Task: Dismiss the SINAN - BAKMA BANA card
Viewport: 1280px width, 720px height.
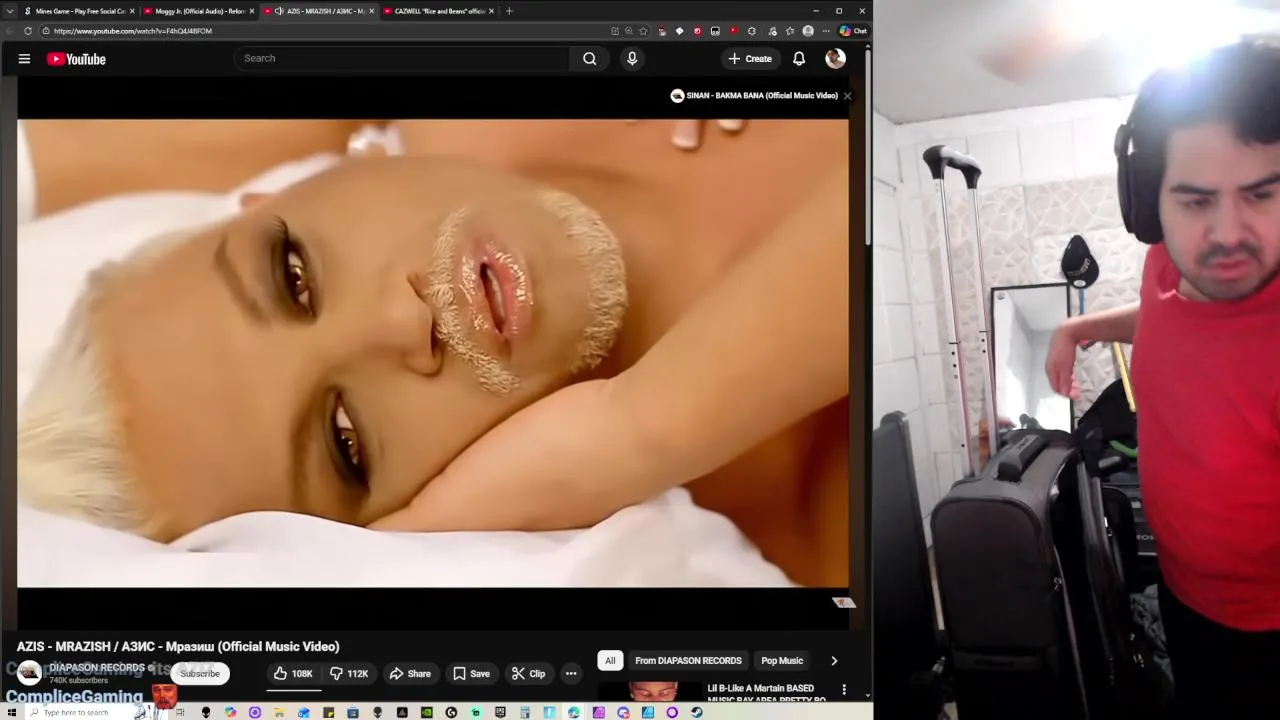Action: (x=847, y=96)
